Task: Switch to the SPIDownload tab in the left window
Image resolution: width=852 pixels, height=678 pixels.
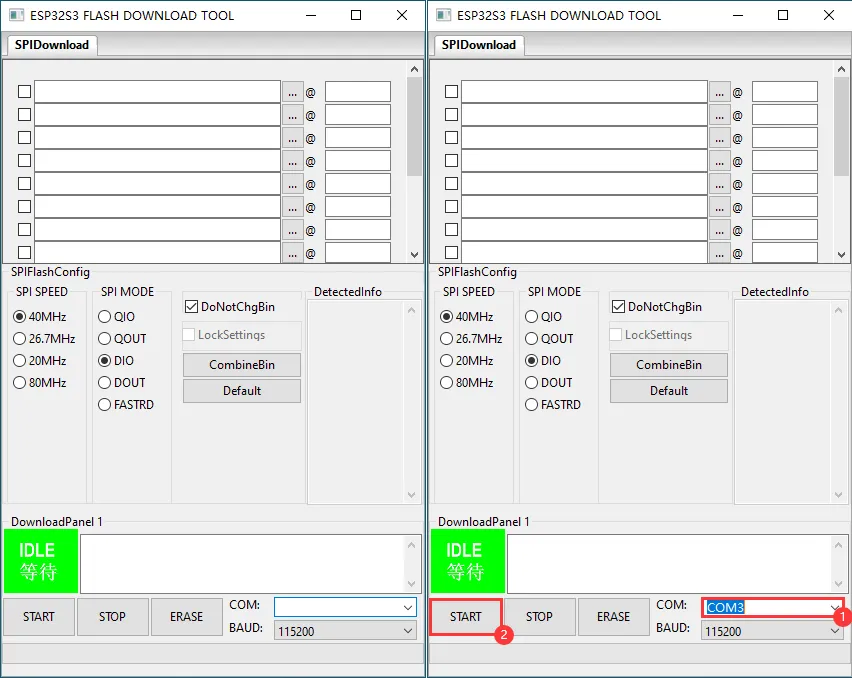Action: 51,45
